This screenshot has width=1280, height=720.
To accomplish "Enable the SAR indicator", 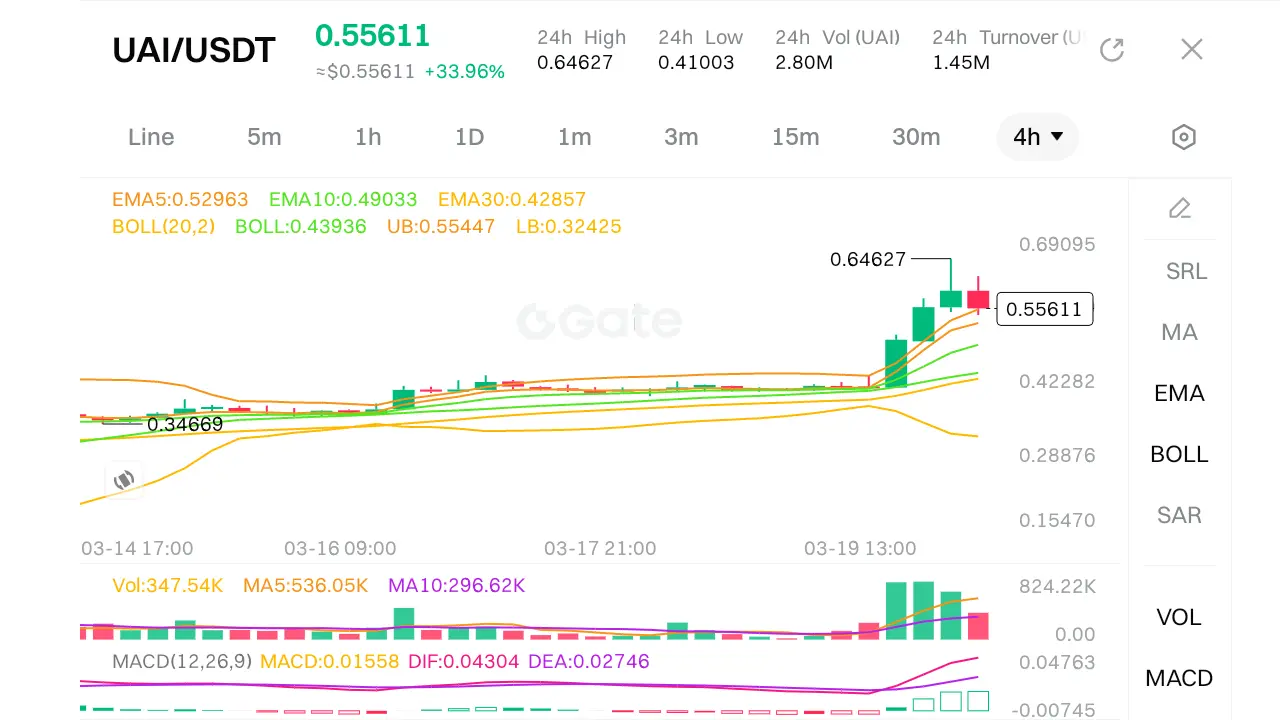I will click(1180, 515).
